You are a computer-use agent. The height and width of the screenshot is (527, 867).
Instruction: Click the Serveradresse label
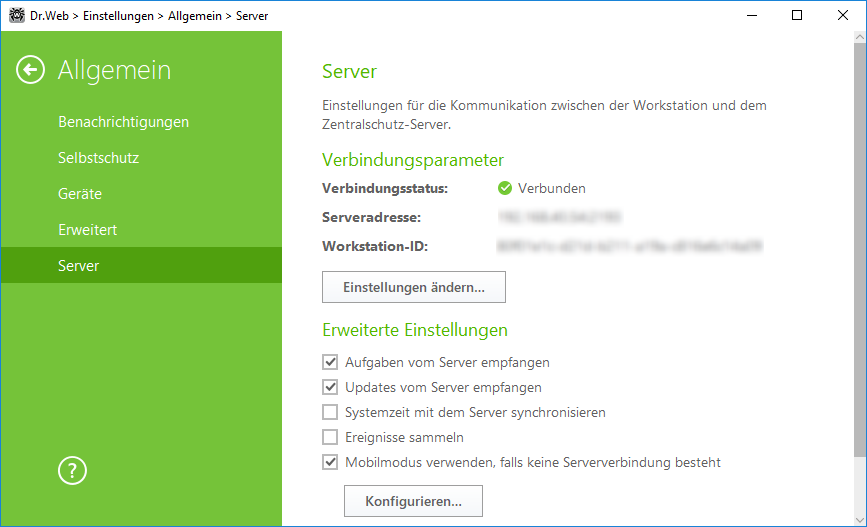(372, 217)
